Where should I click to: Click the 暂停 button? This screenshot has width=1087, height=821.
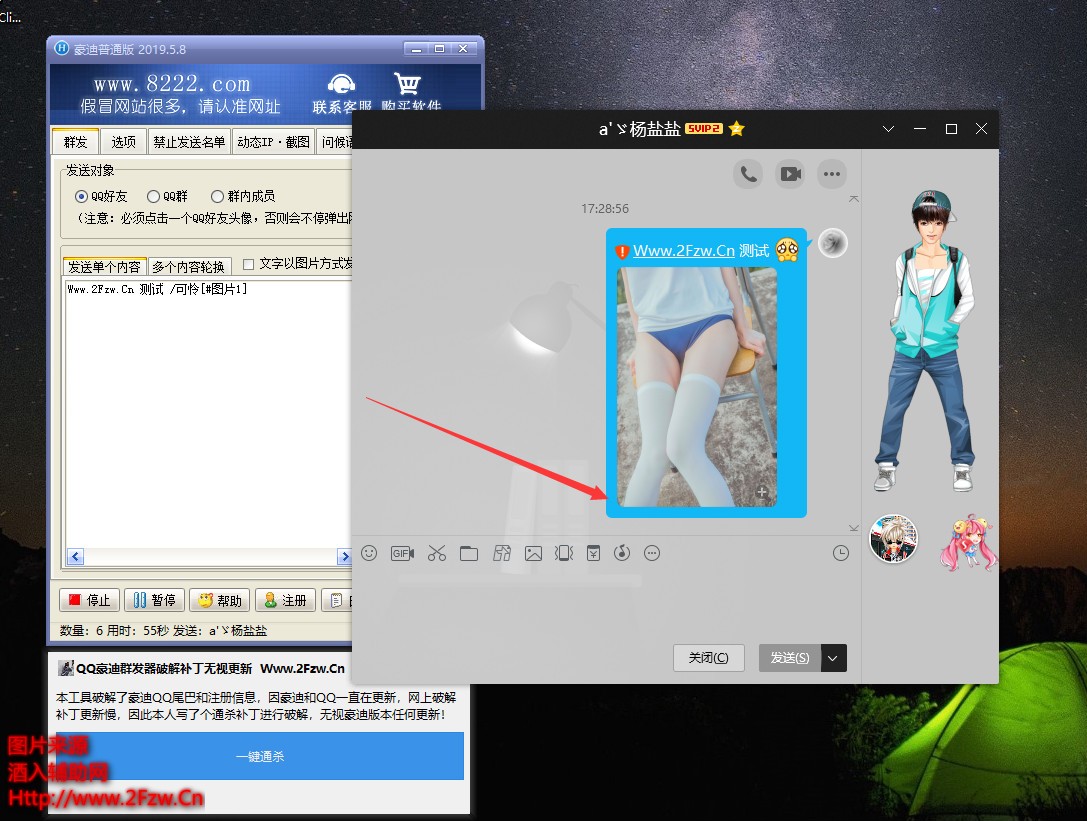[154, 600]
